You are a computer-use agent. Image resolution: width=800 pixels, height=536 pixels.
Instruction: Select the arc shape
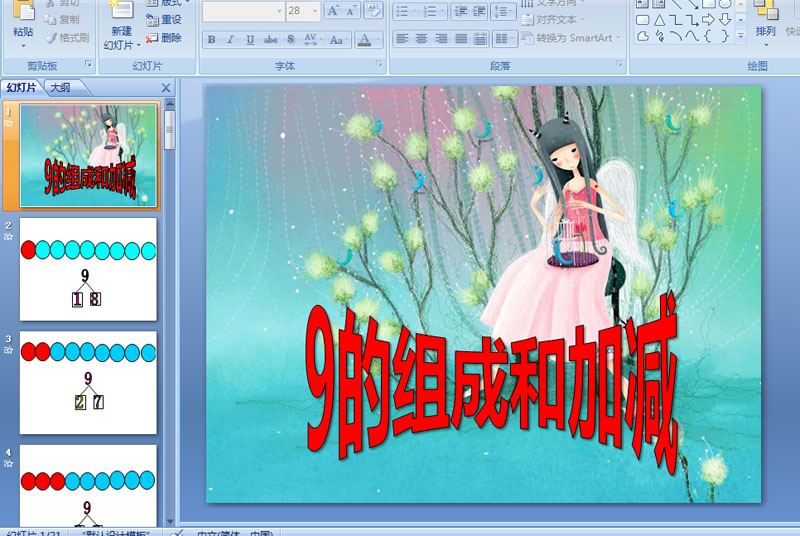(676, 36)
